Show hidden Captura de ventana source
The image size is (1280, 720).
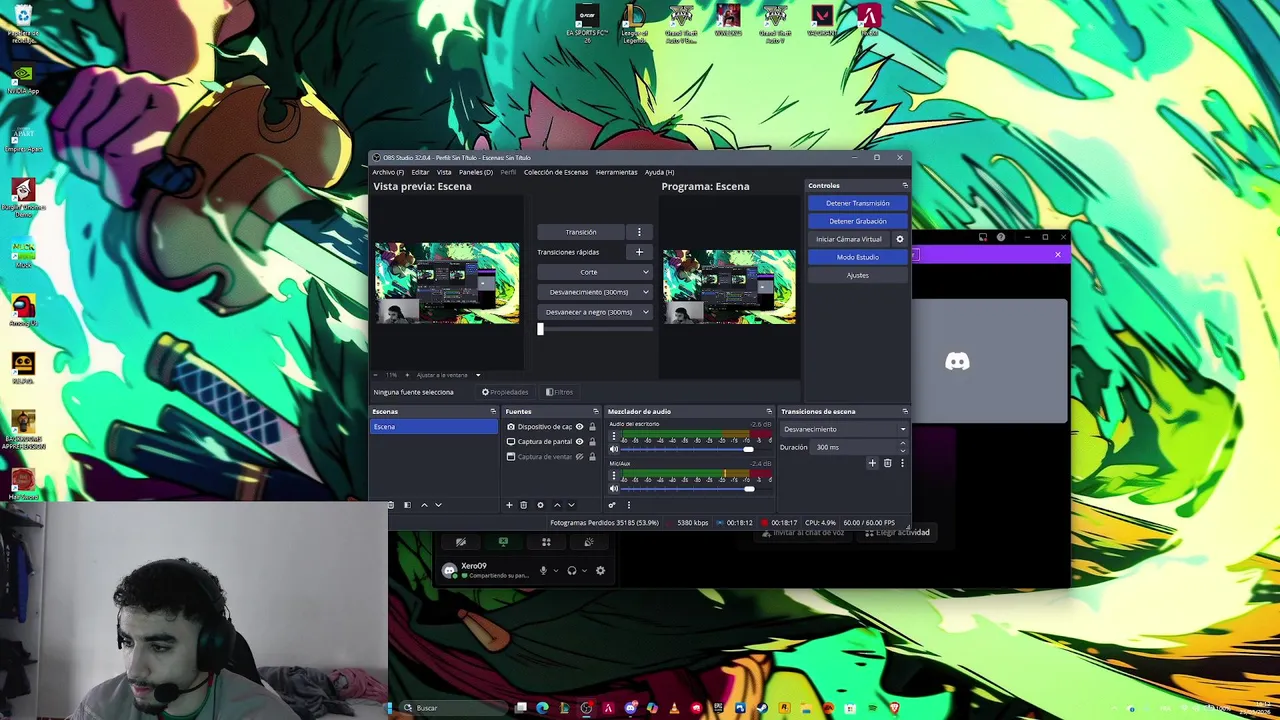(579, 457)
